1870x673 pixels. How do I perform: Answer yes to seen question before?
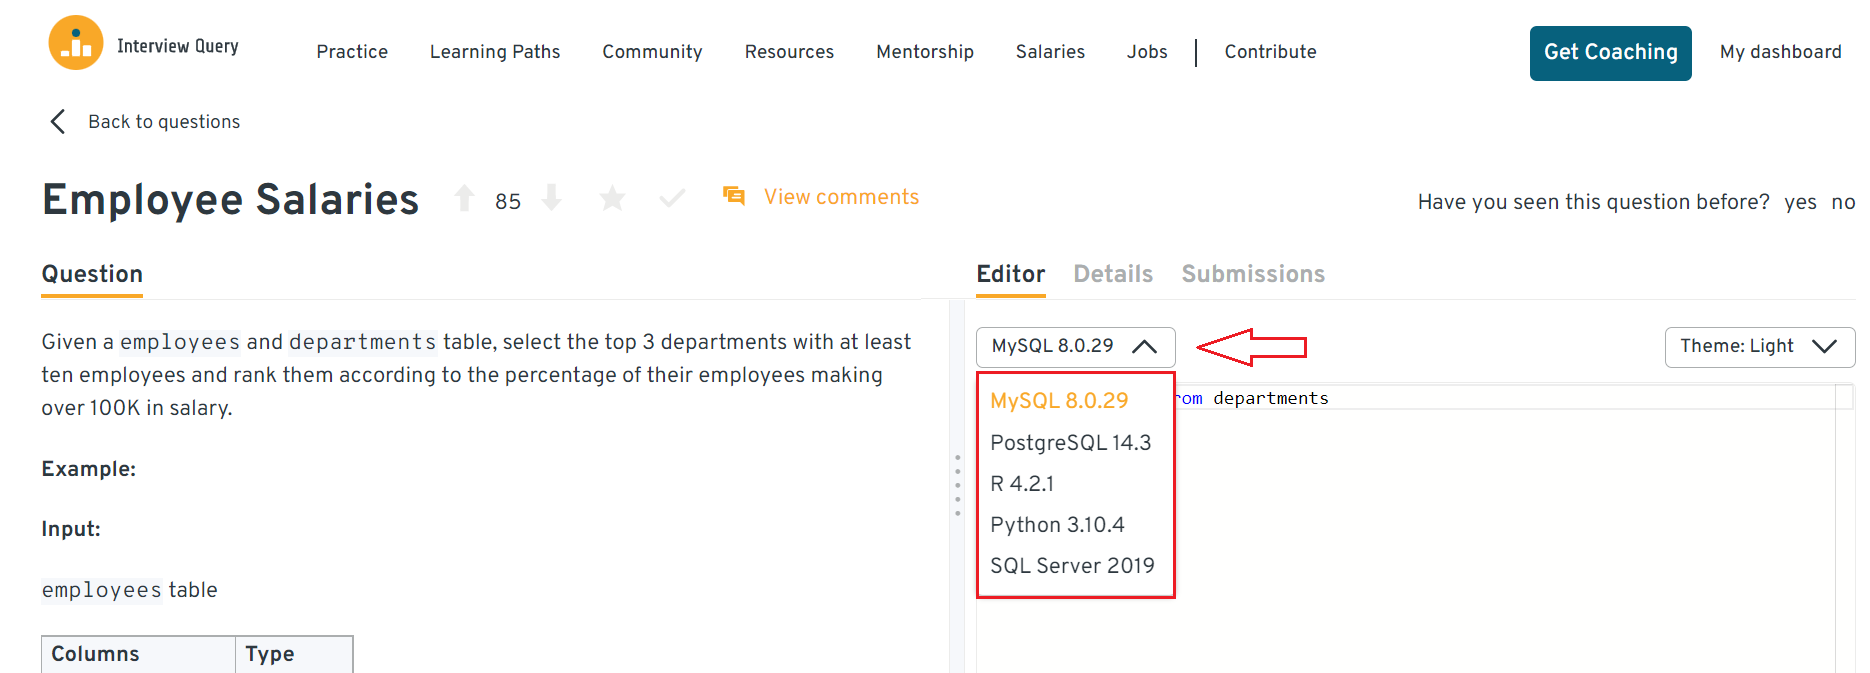tap(1800, 203)
